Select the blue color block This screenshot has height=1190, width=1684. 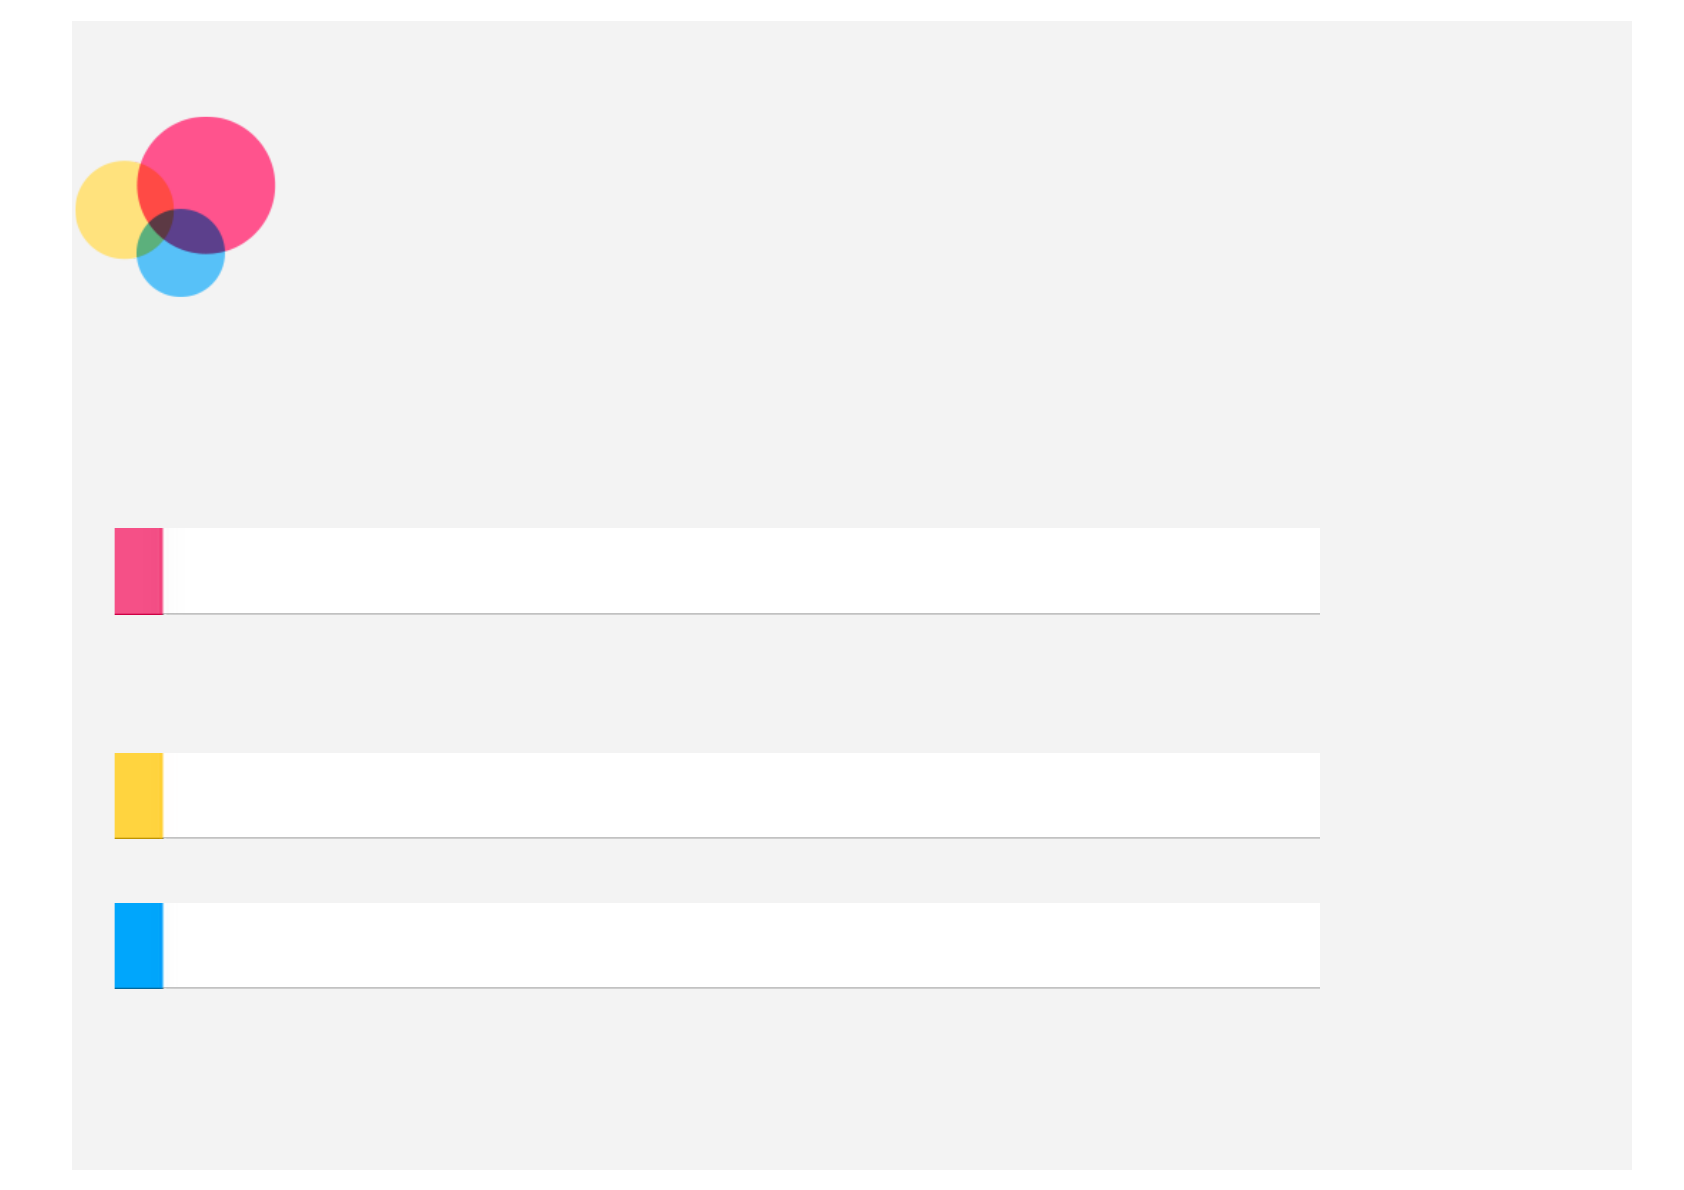[139, 945]
